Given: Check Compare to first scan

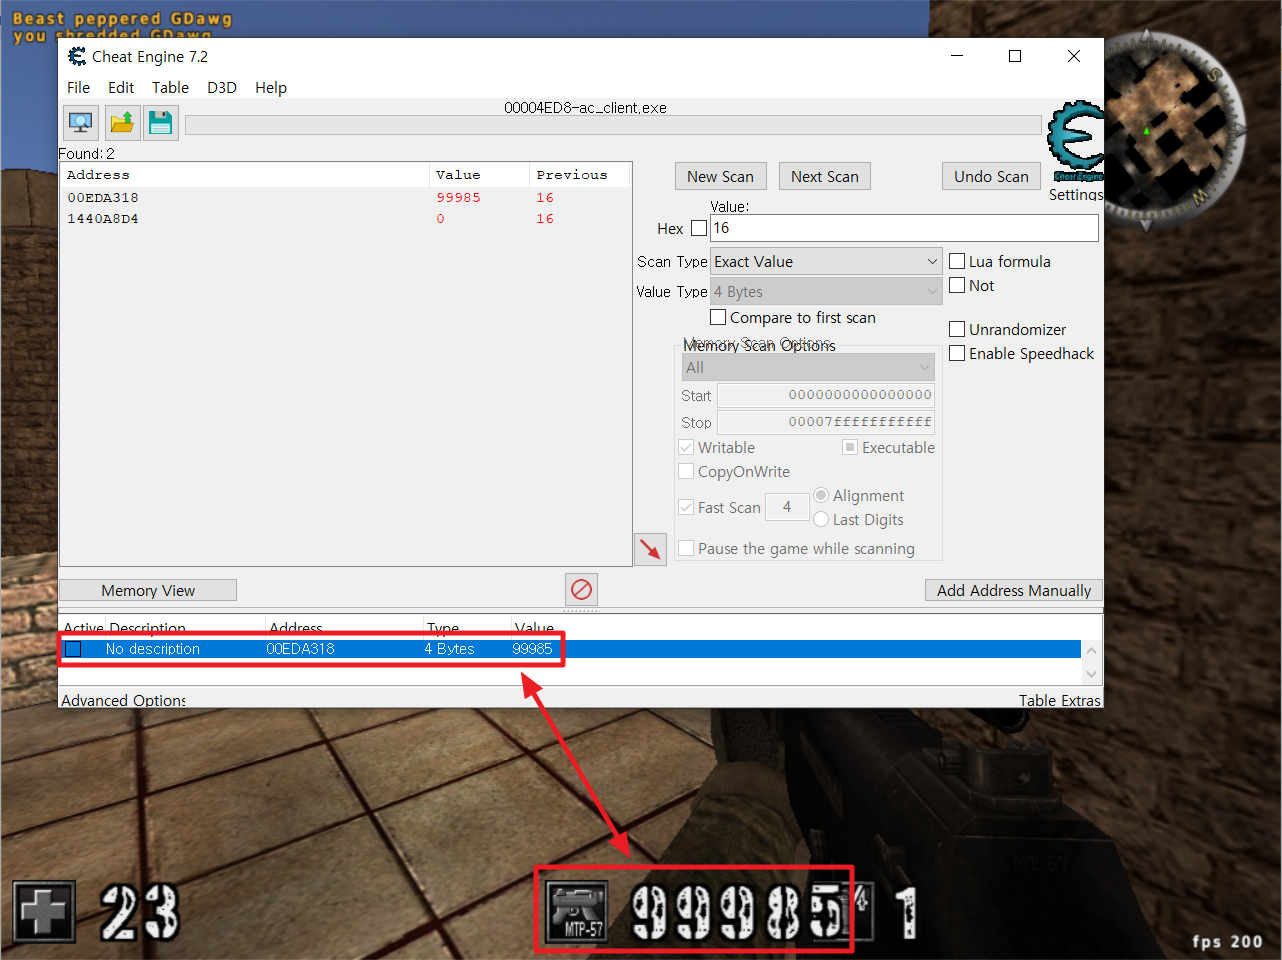Looking at the screenshot, I should 718,317.
